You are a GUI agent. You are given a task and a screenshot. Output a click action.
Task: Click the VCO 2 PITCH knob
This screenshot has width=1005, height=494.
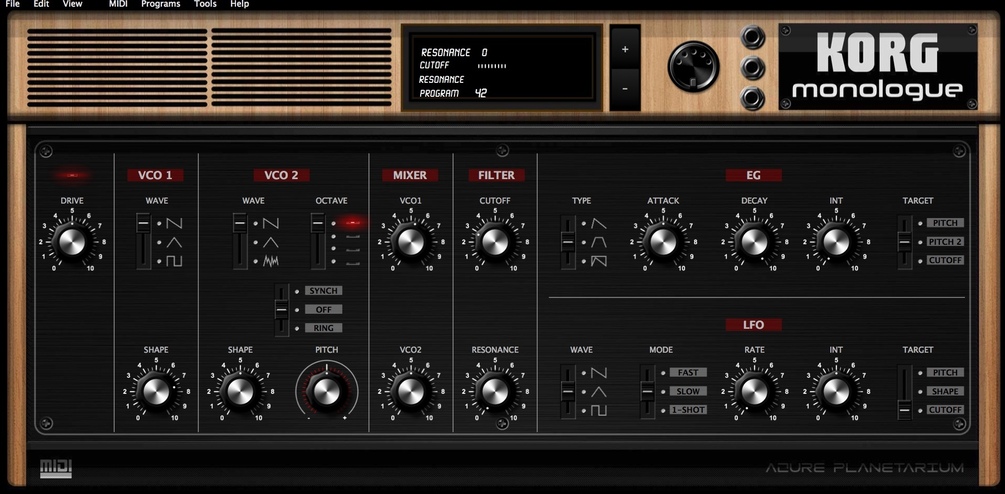[326, 391]
